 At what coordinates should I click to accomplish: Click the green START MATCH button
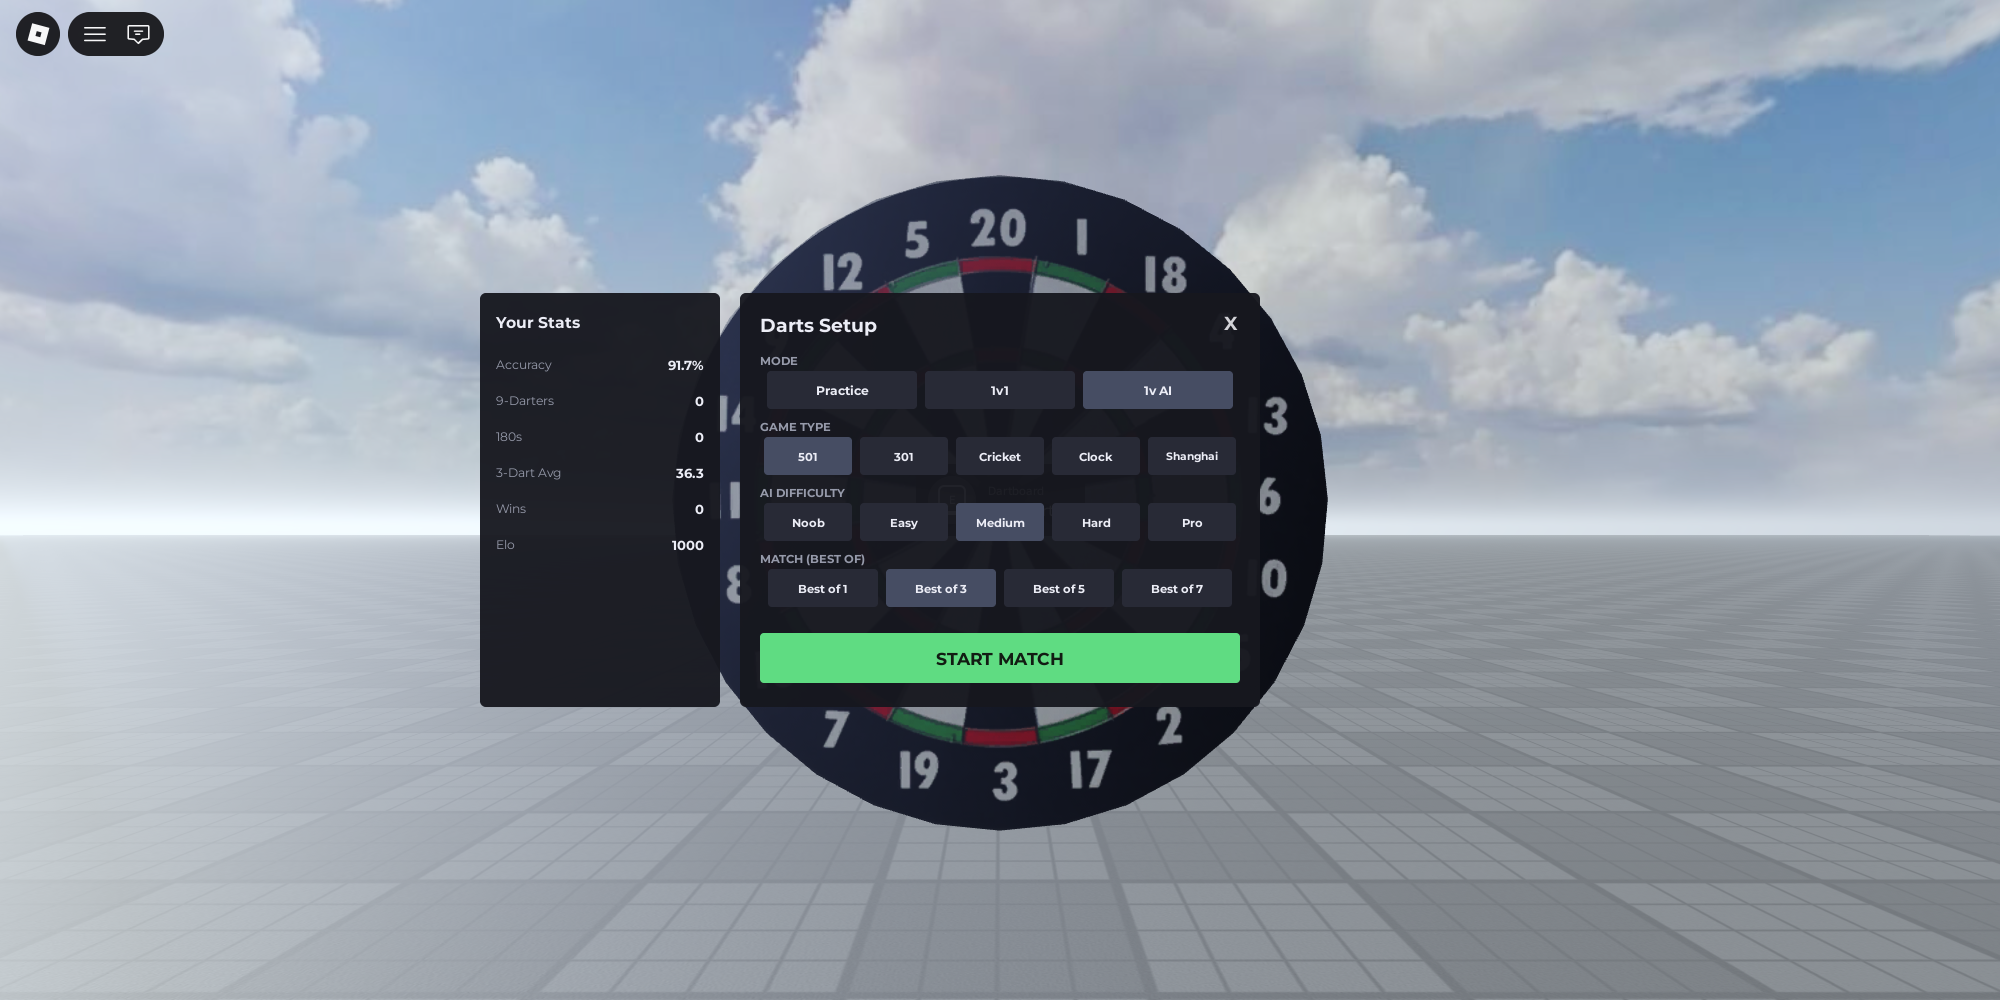pos(1000,658)
